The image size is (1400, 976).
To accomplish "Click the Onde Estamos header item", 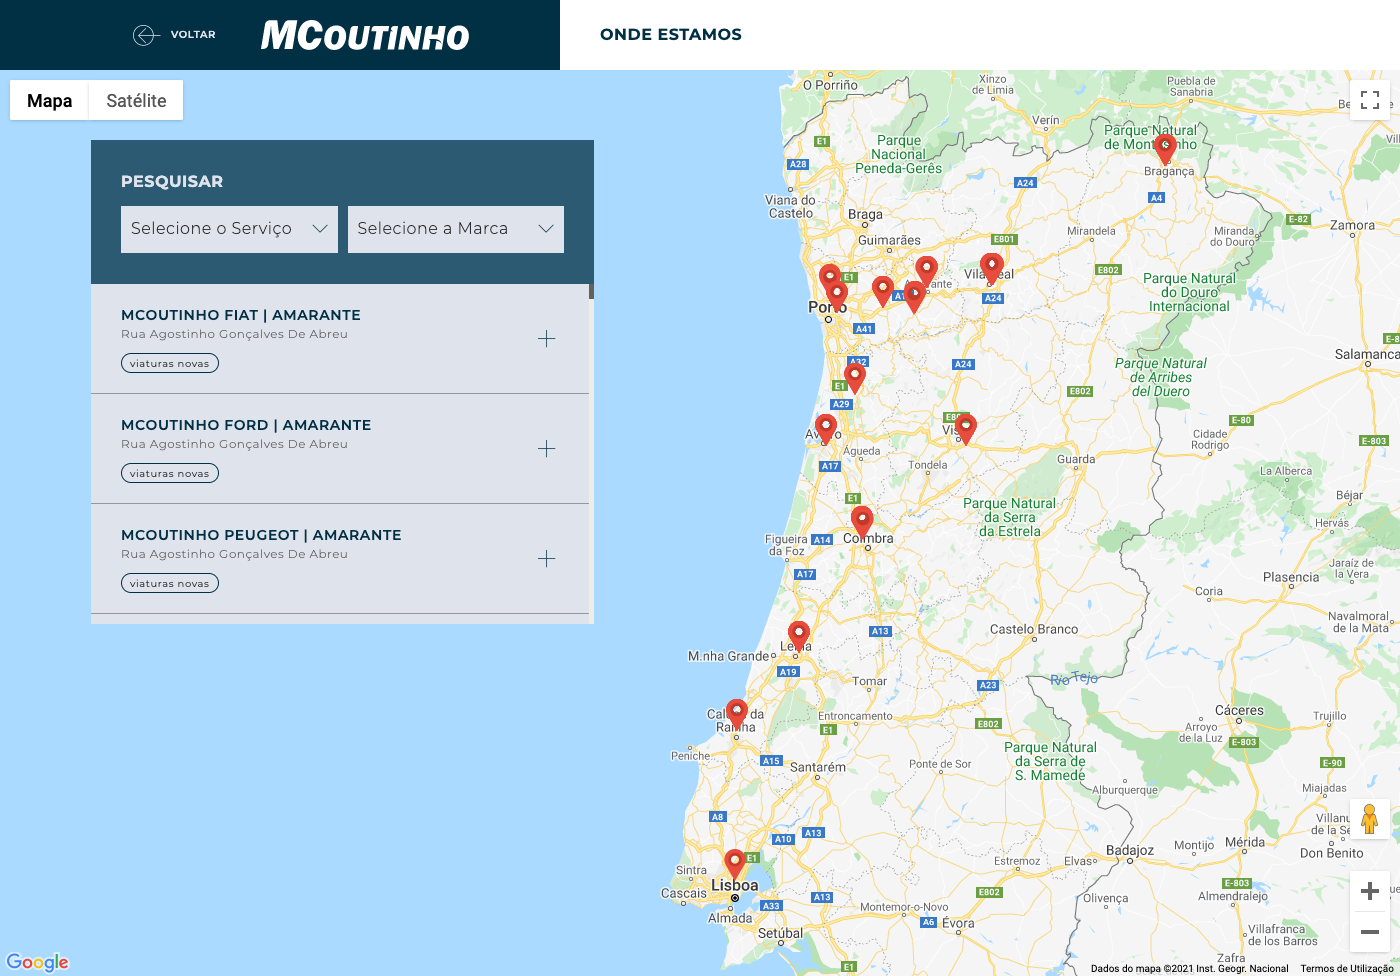I will [x=670, y=35].
